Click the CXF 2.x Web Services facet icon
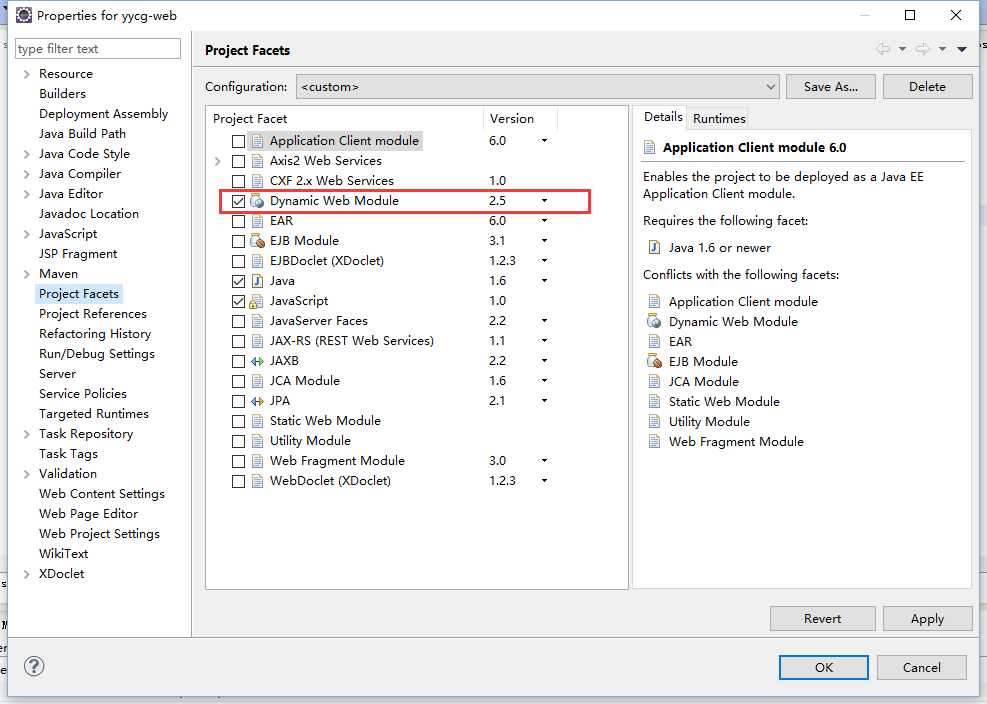 257,181
